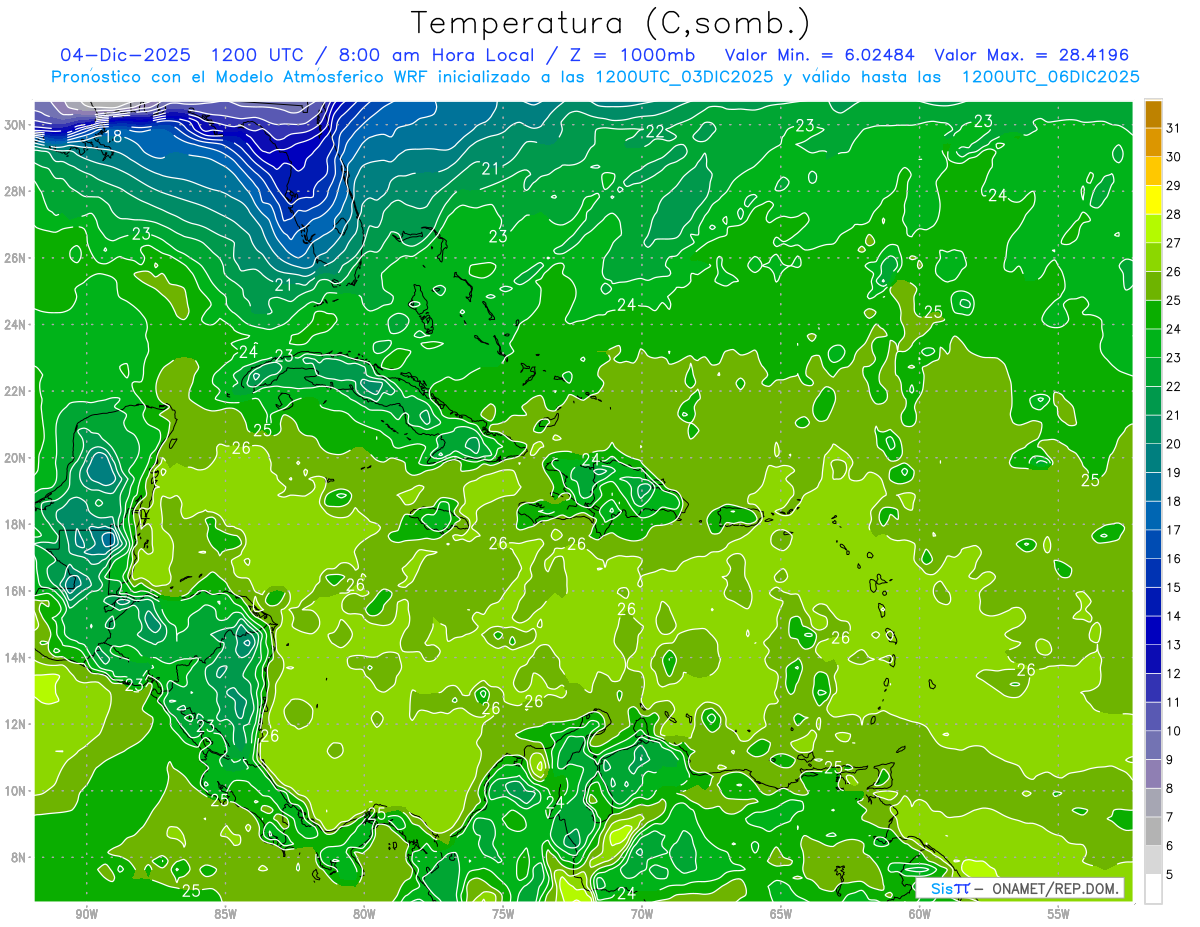1200x927 pixels.
Task: Click the yellow legend swatch between 28 and 29
Action: click(x=1153, y=200)
